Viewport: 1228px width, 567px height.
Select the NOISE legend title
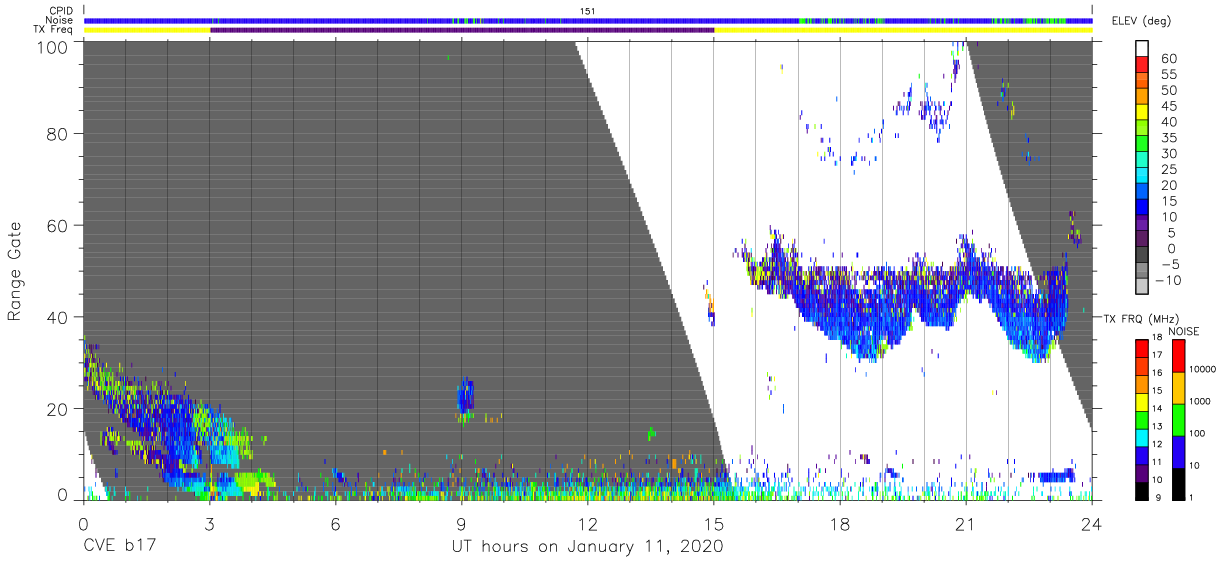click(1184, 331)
